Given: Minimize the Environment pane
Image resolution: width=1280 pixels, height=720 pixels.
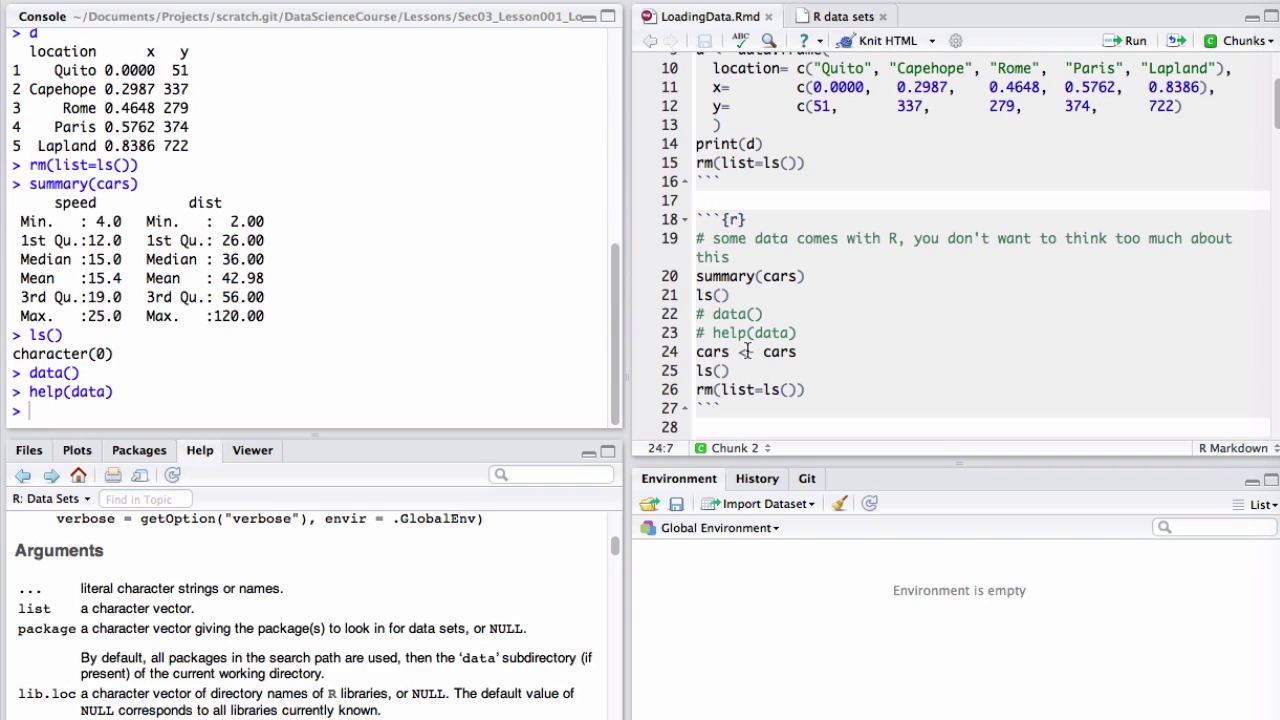Looking at the screenshot, I should coord(1252,480).
